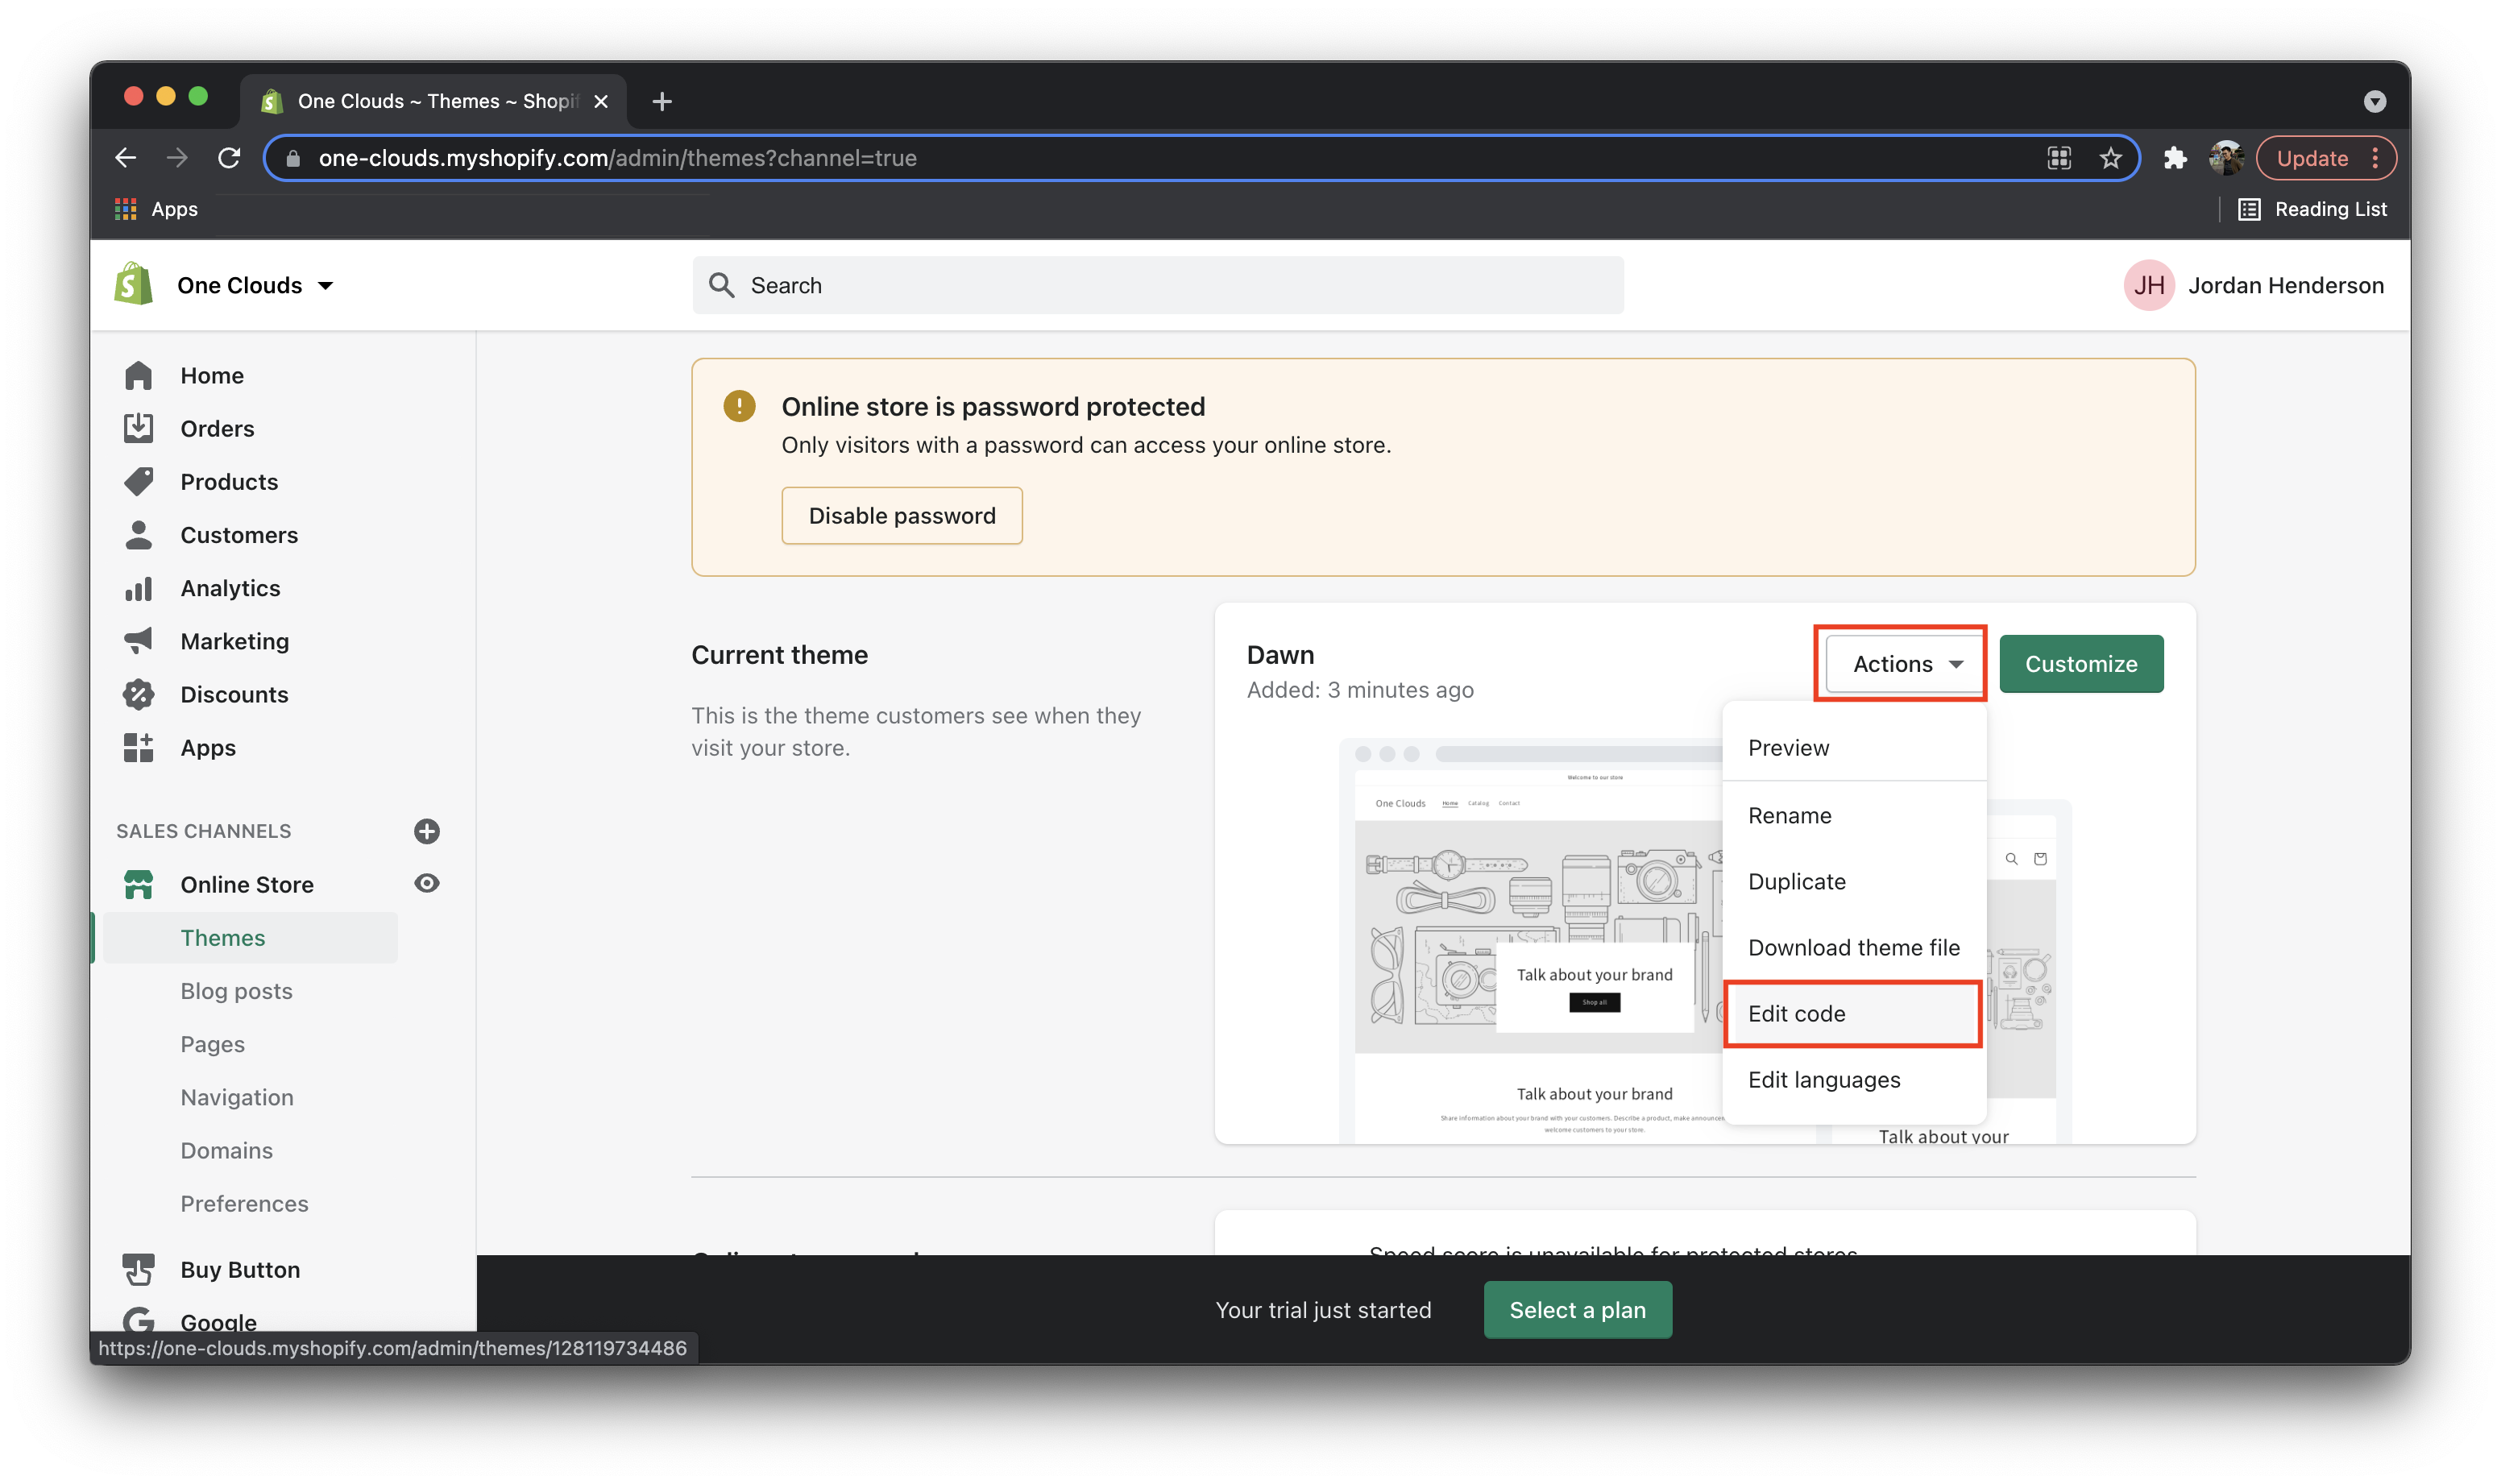Click the Marketing icon in sidebar

pos(141,640)
